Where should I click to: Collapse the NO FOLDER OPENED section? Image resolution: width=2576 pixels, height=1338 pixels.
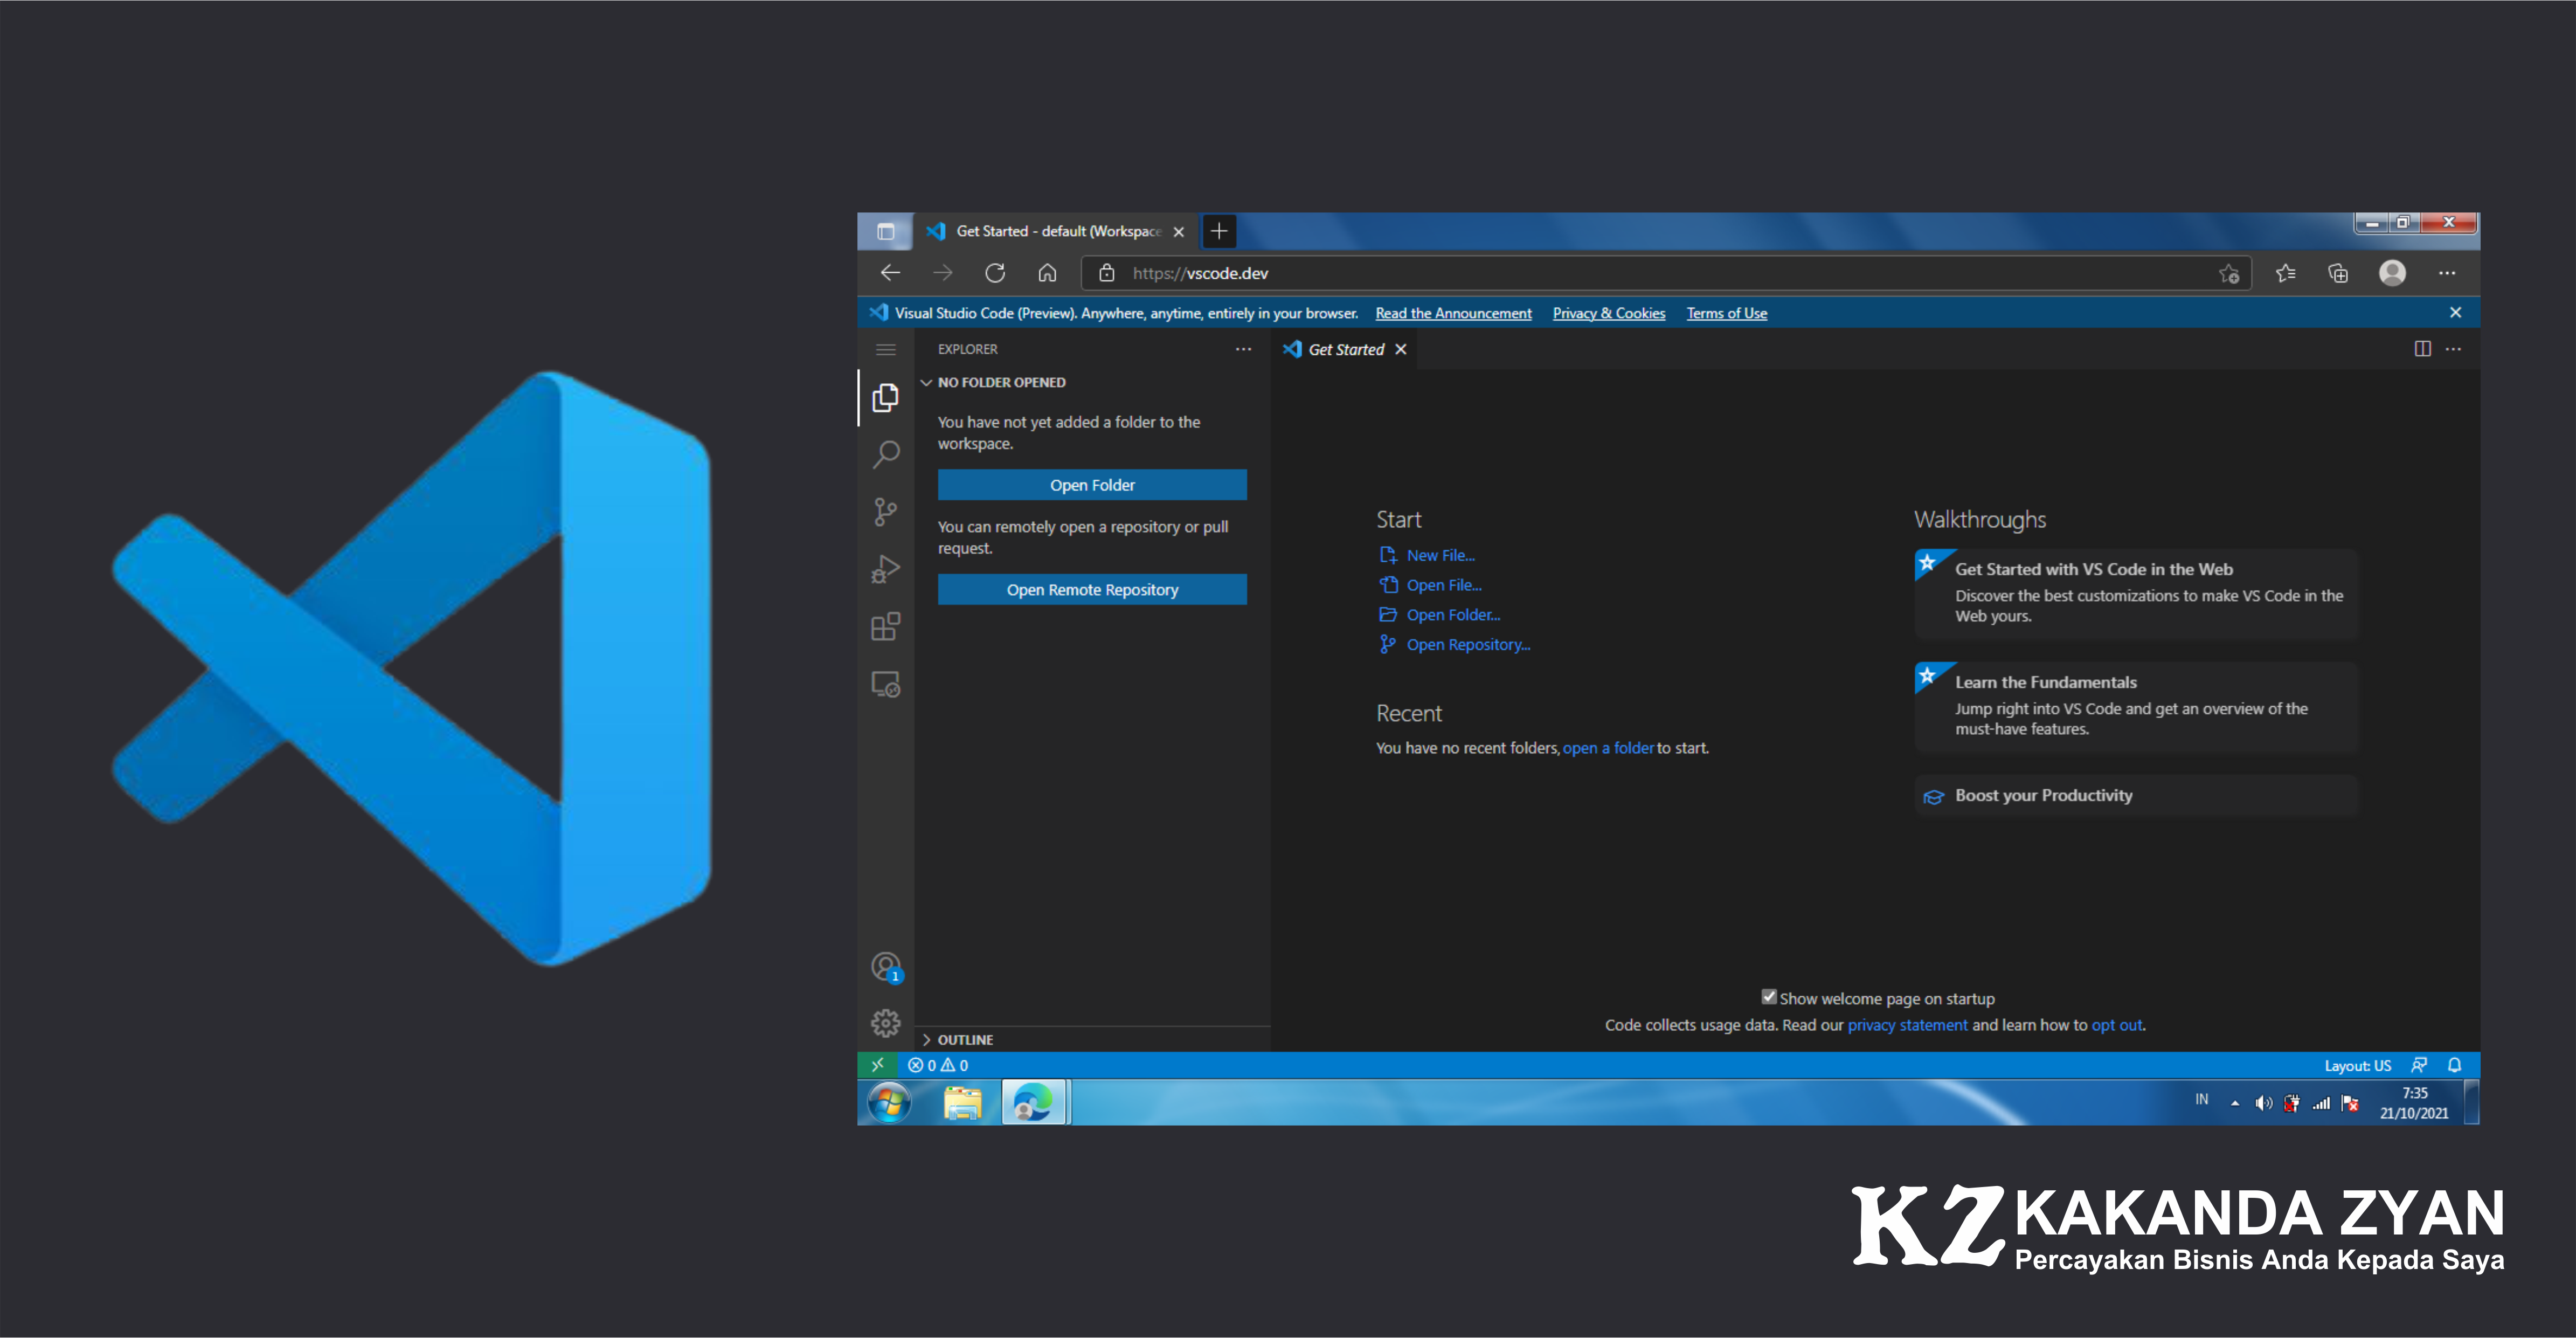coord(1001,382)
